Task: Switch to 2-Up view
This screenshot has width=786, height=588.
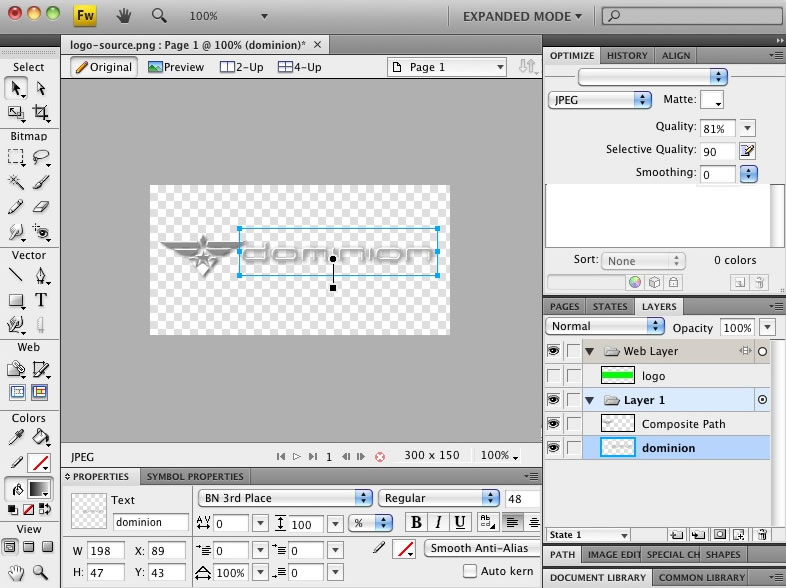Action: tap(242, 67)
